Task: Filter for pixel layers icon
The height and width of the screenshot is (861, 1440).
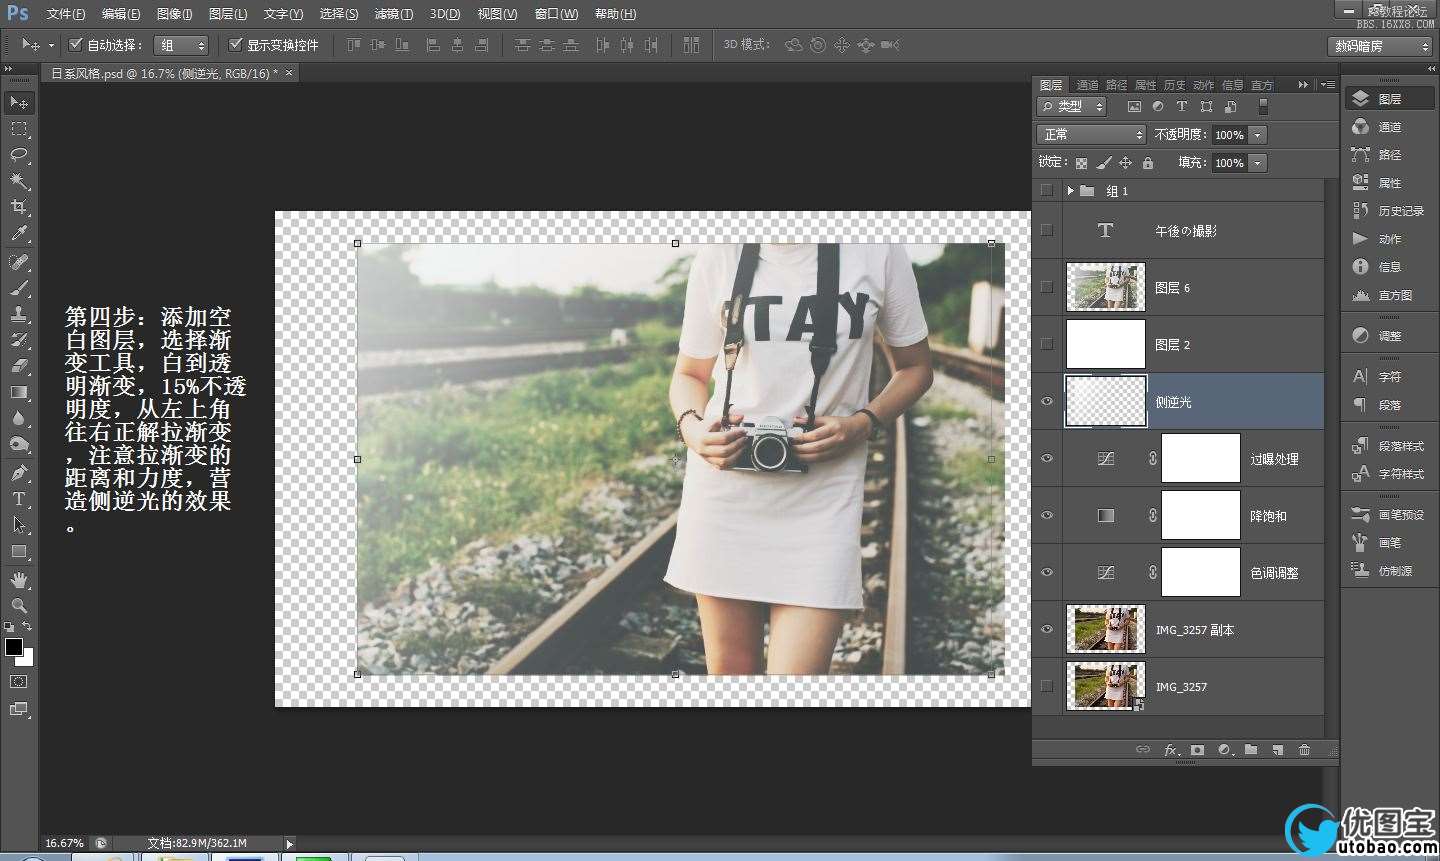Action: point(1134,106)
